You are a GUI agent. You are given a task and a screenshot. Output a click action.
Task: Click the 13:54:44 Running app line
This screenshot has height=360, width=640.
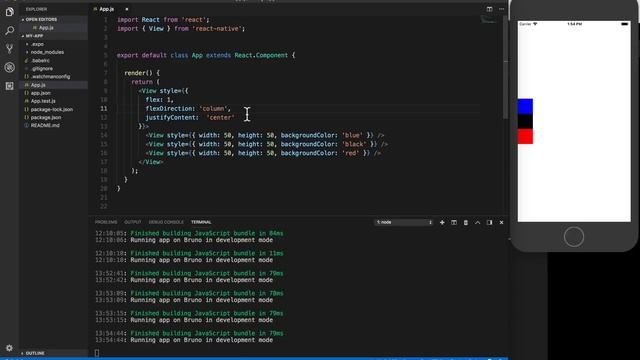pos(184,340)
